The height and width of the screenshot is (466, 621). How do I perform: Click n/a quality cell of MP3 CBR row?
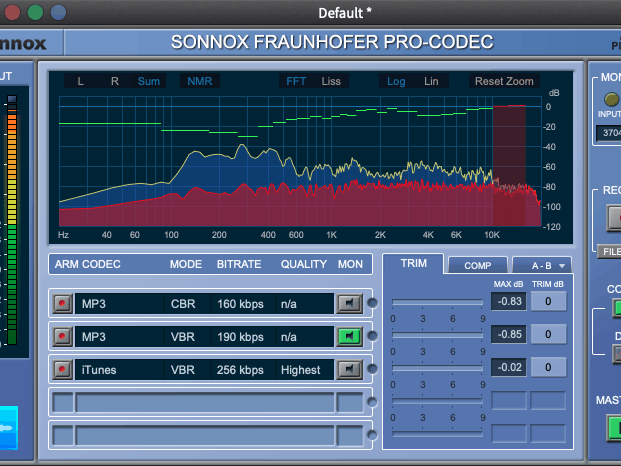click(x=305, y=304)
